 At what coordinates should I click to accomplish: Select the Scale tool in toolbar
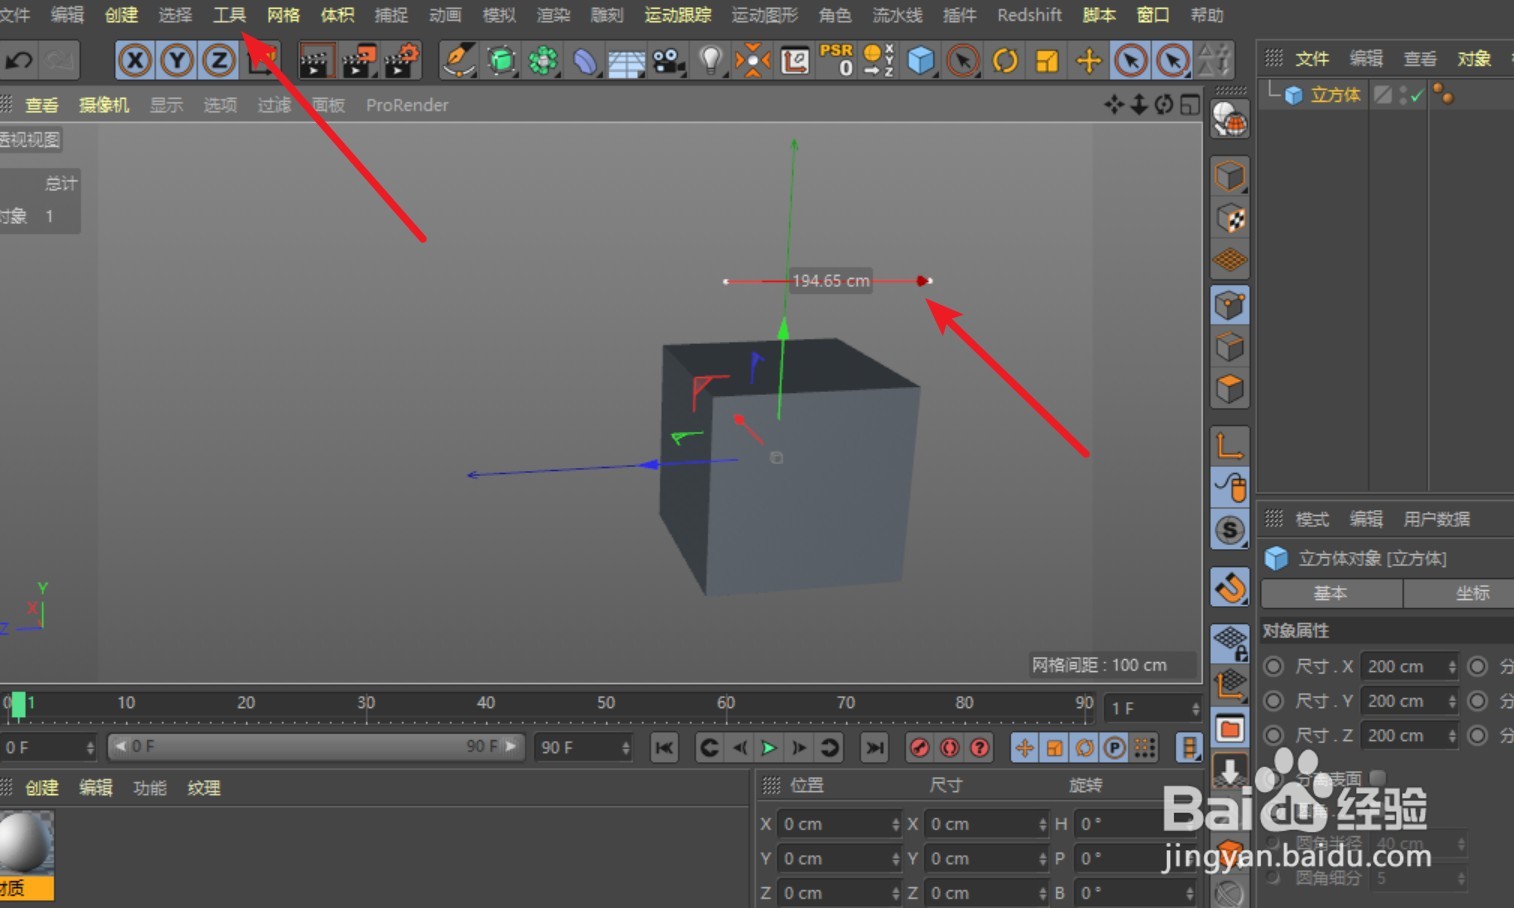[x=1047, y=61]
